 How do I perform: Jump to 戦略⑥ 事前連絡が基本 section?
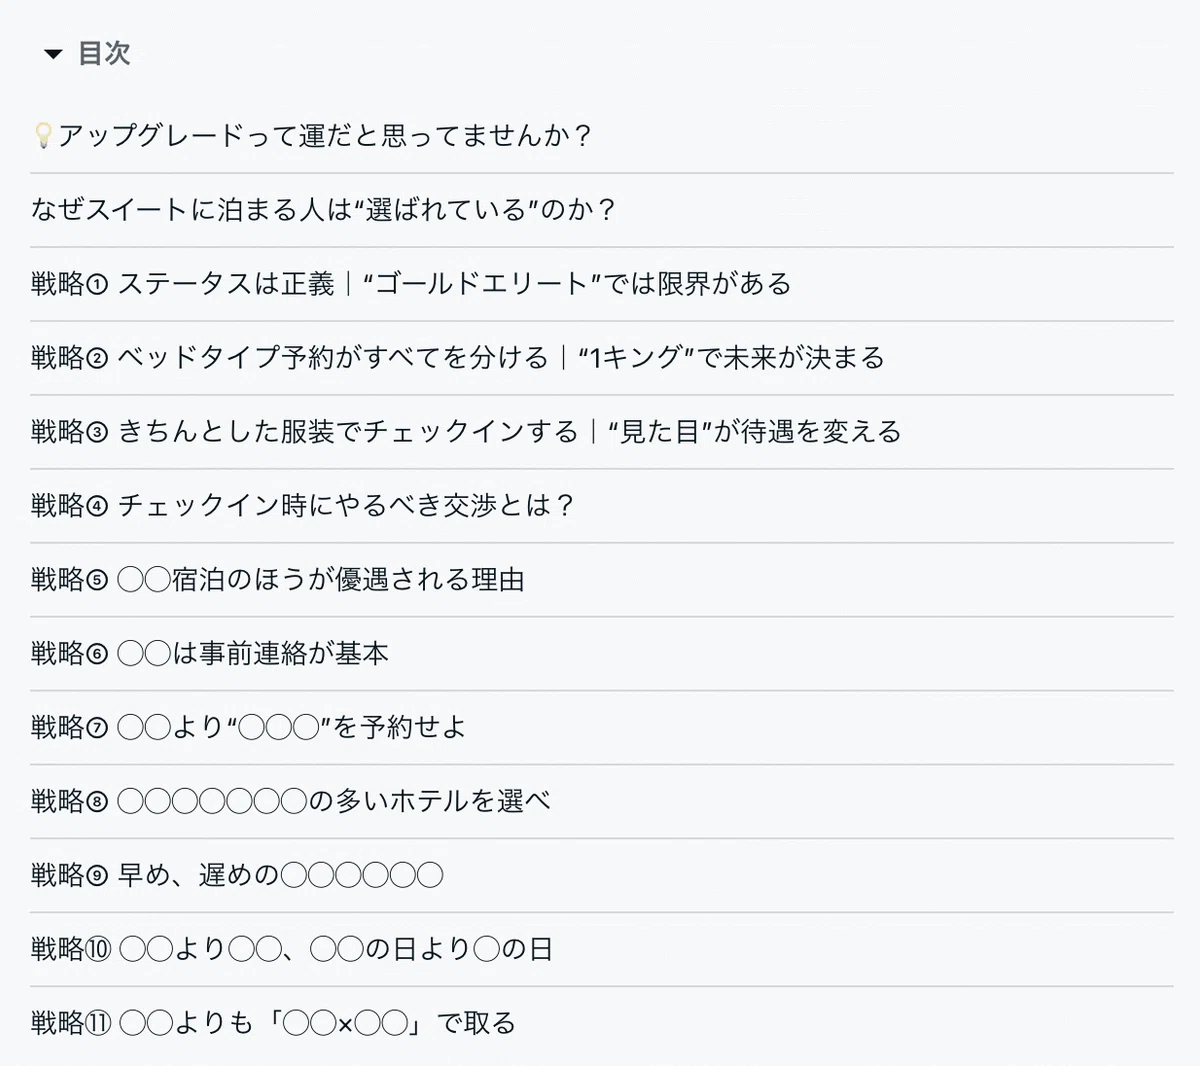210,654
